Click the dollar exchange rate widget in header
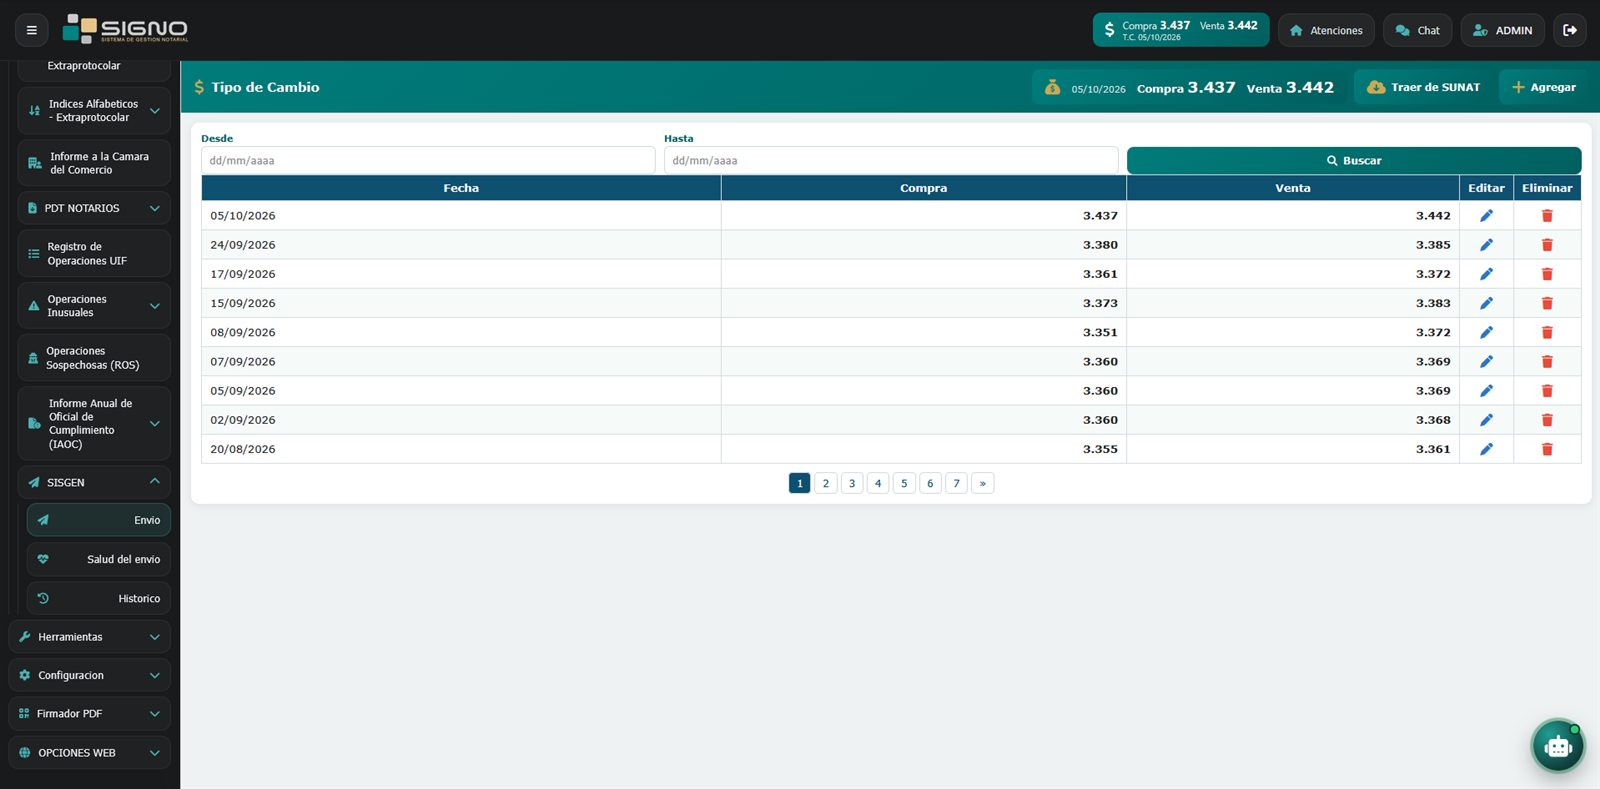 point(1181,30)
